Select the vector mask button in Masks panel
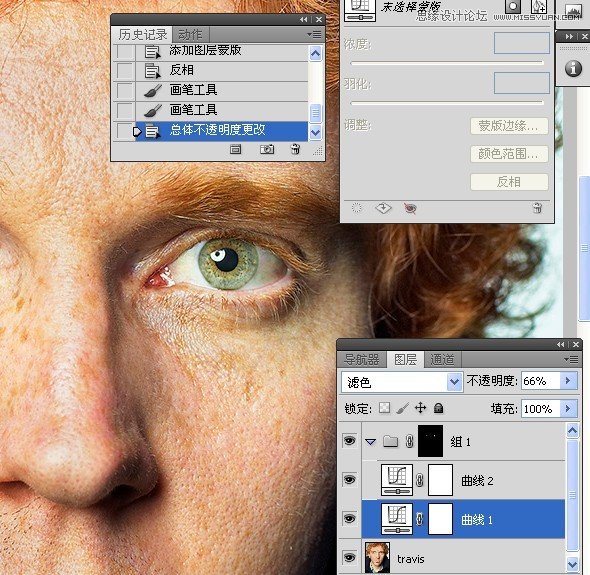The height and width of the screenshot is (575, 590). tap(538, 6)
